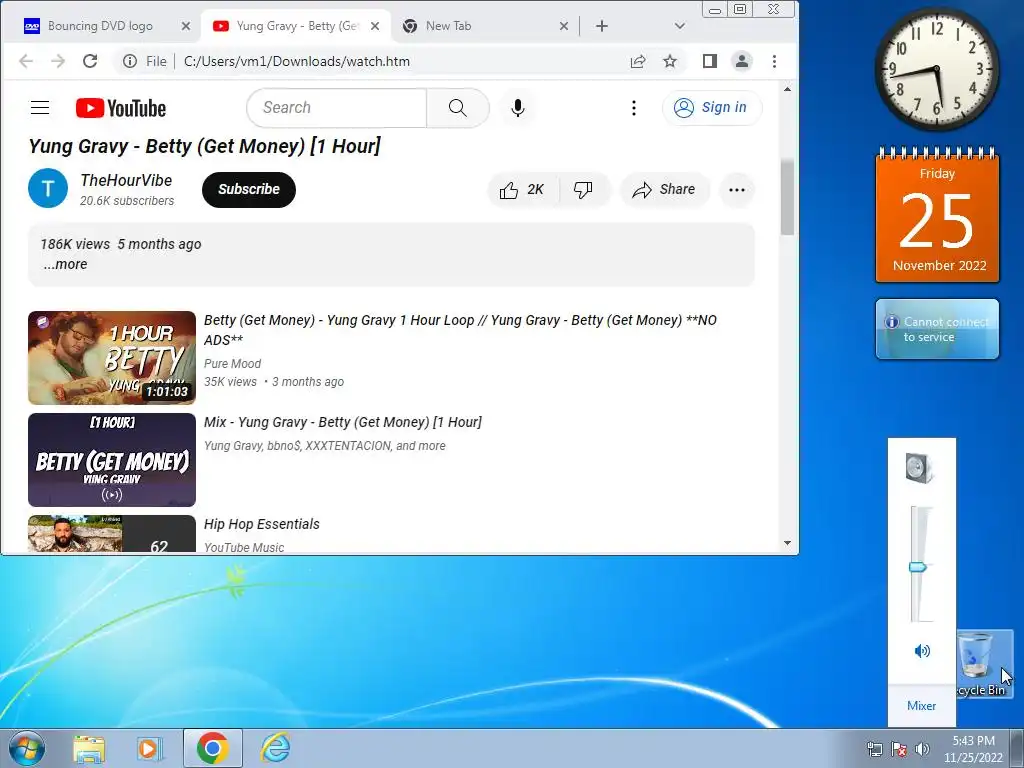1024x768 pixels.
Task: Open the Mix - Yung Gravy title link
Action: pos(343,423)
